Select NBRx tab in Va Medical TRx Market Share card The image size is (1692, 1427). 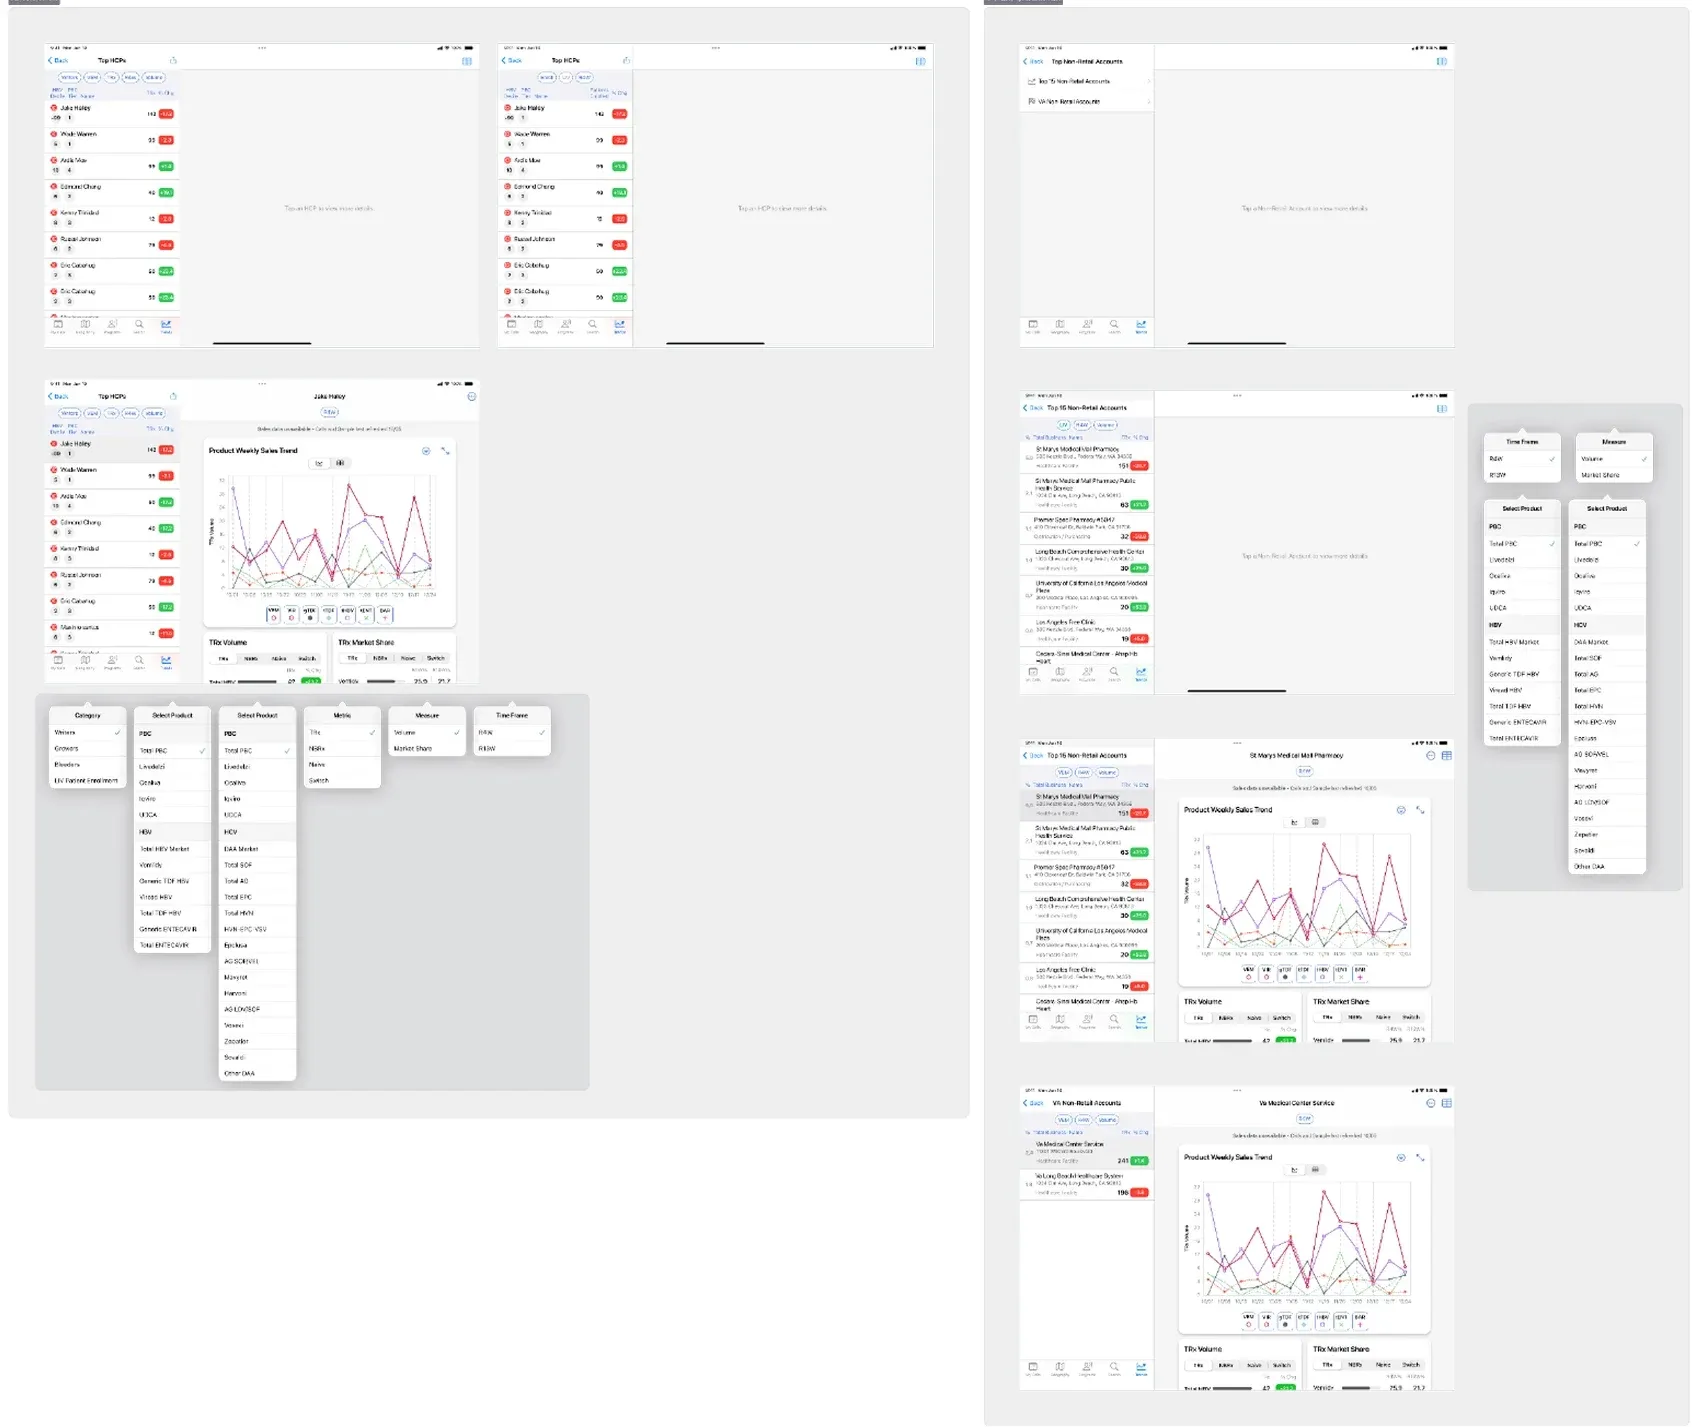pyautogui.click(x=1355, y=1365)
